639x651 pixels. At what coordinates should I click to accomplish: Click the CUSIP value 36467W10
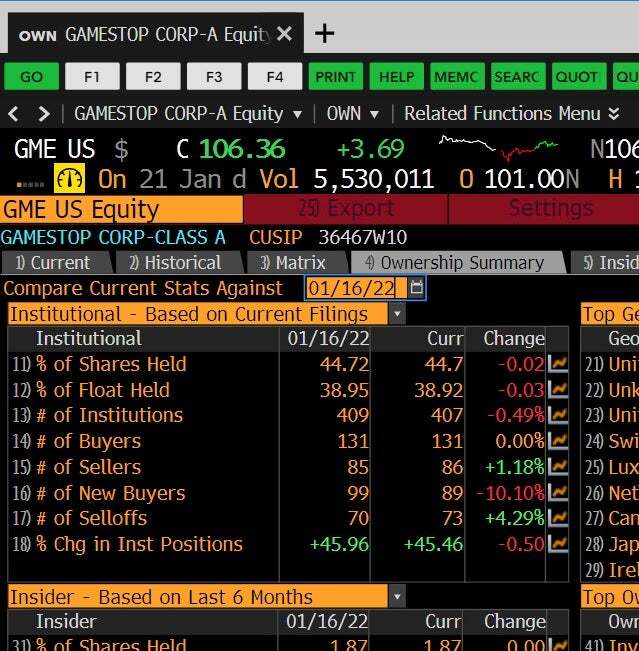[x=363, y=237]
